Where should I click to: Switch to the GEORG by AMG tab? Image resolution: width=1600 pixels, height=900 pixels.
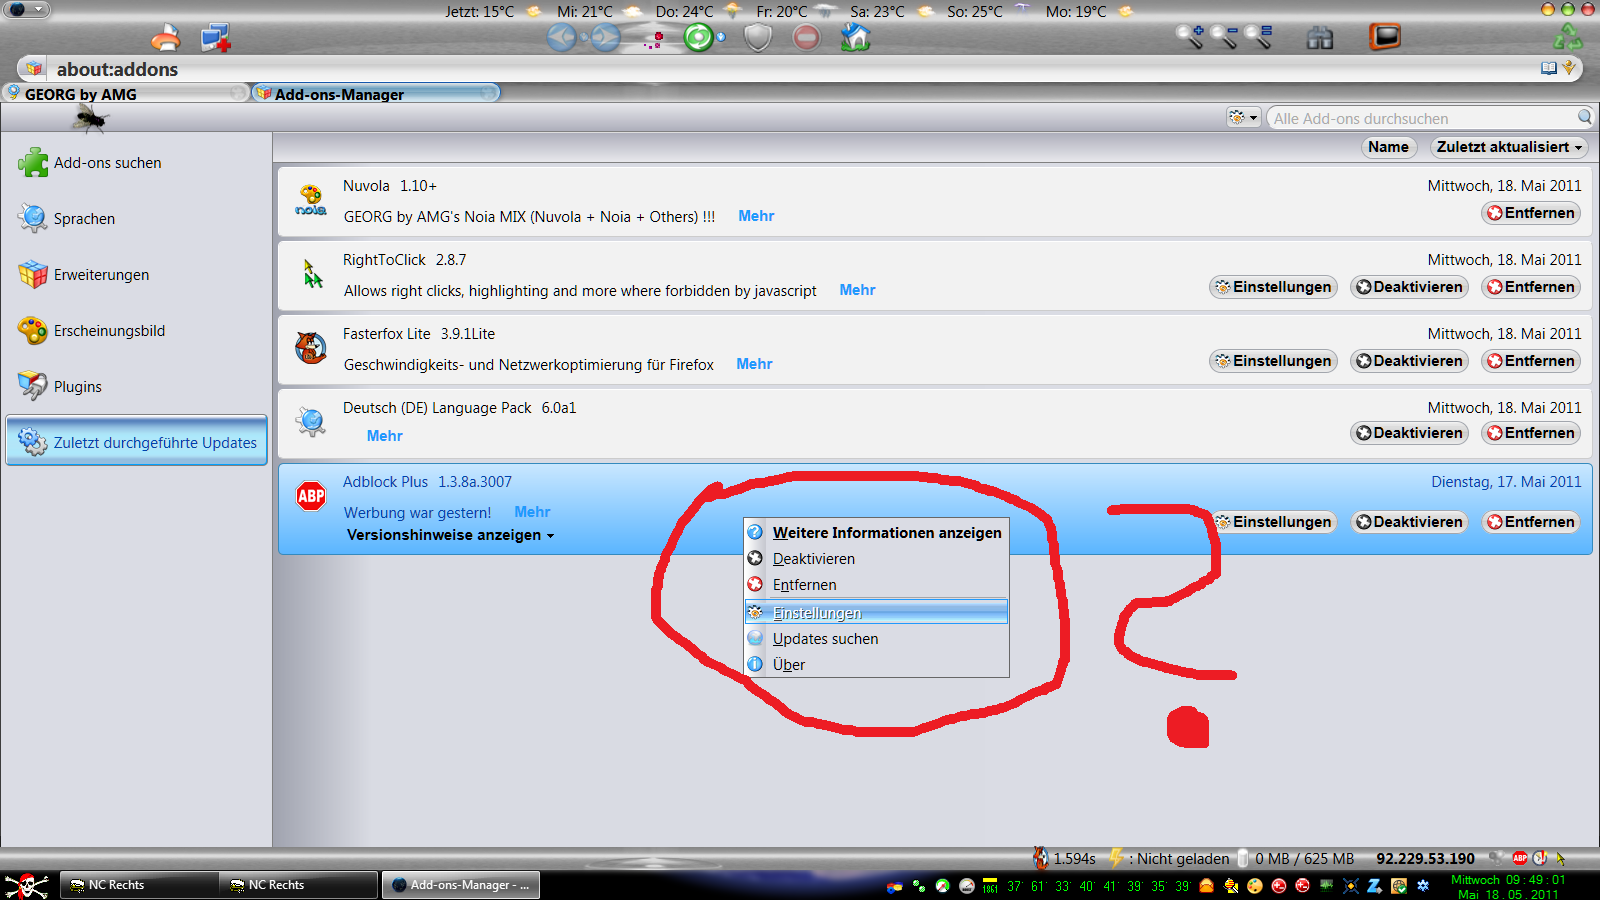pyautogui.click(x=125, y=94)
